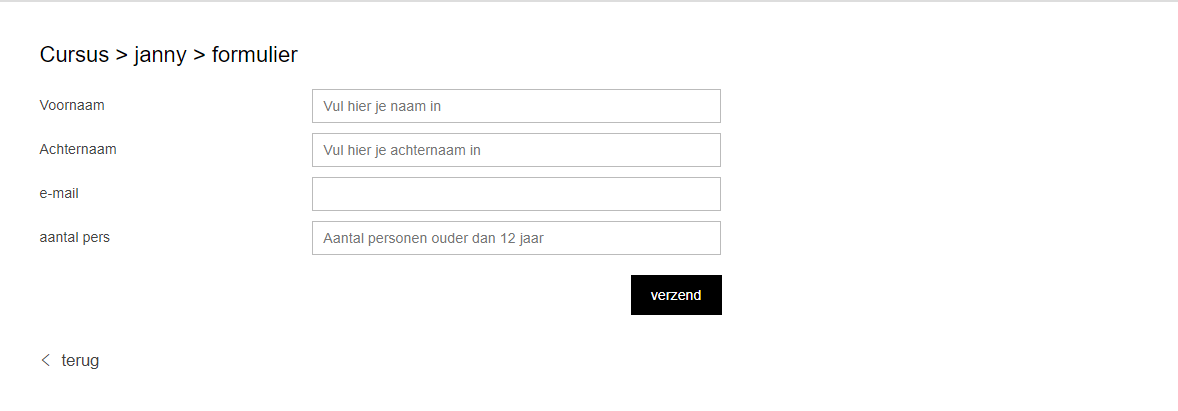The width and height of the screenshot is (1178, 411).
Task: Click placeholder "Vul hier je achternaam in"
Action: tap(402, 150)
